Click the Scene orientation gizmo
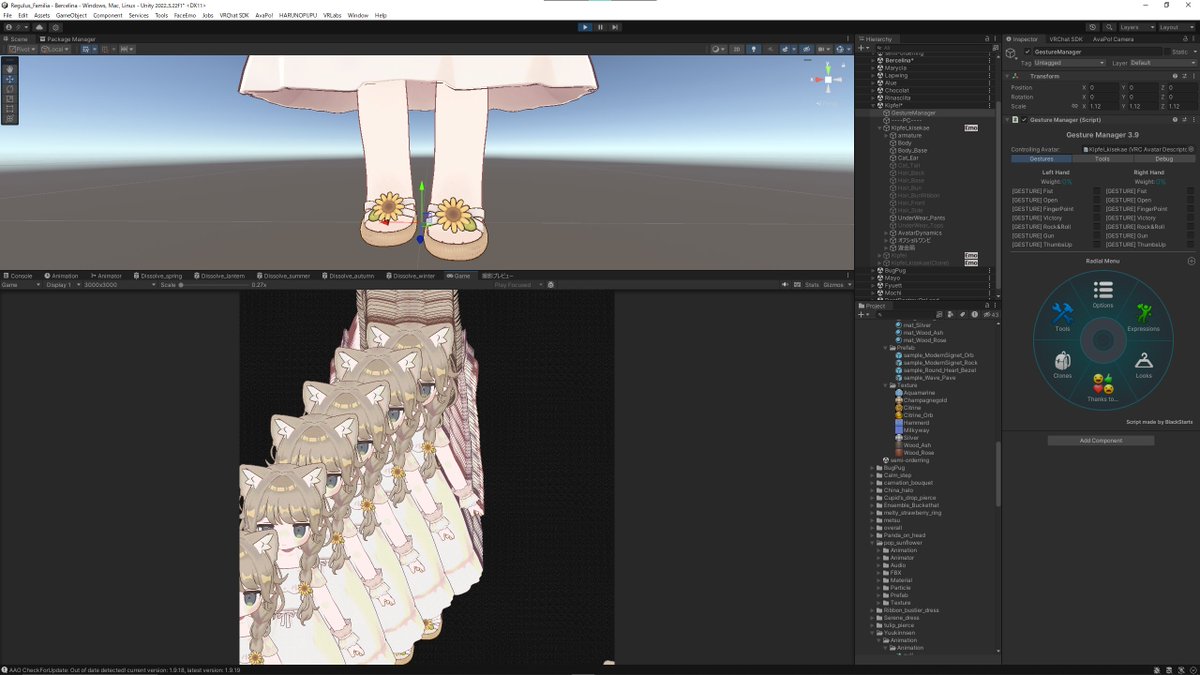This screenshot has width=1200, height=675. tap(826, 78)
